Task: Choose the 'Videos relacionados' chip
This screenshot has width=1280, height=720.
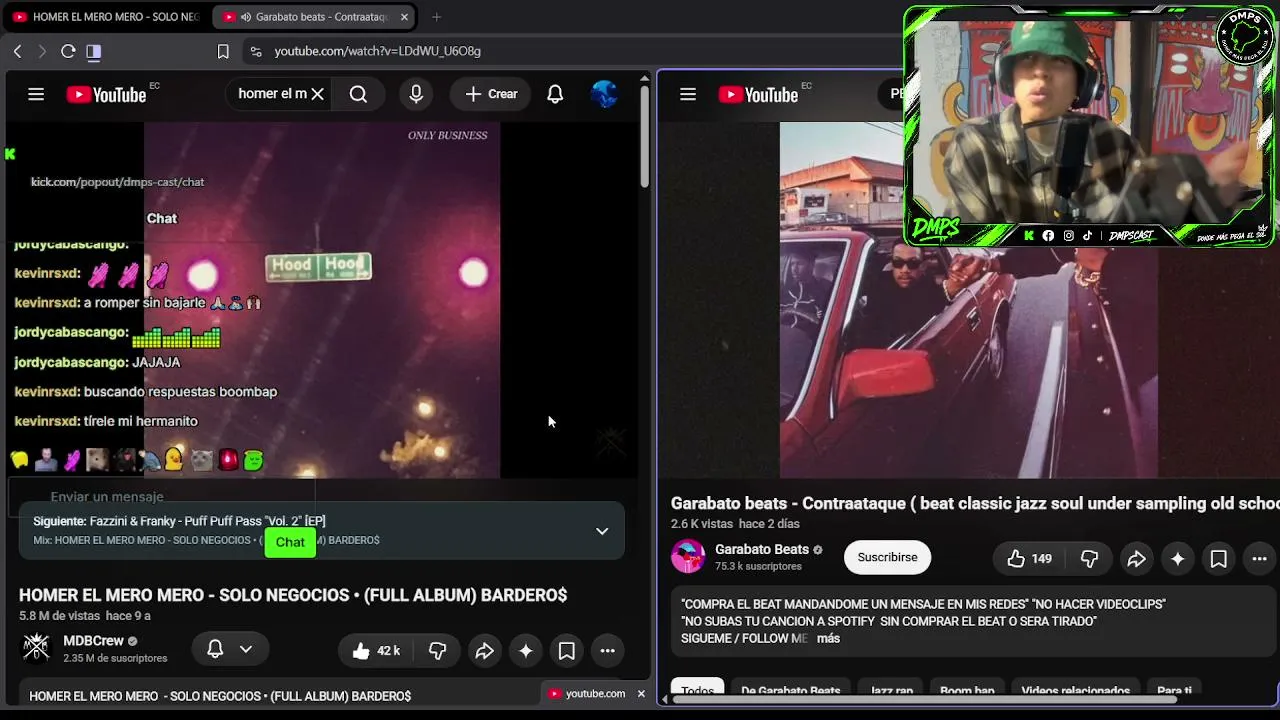Action: click(x=1075, y=691)
